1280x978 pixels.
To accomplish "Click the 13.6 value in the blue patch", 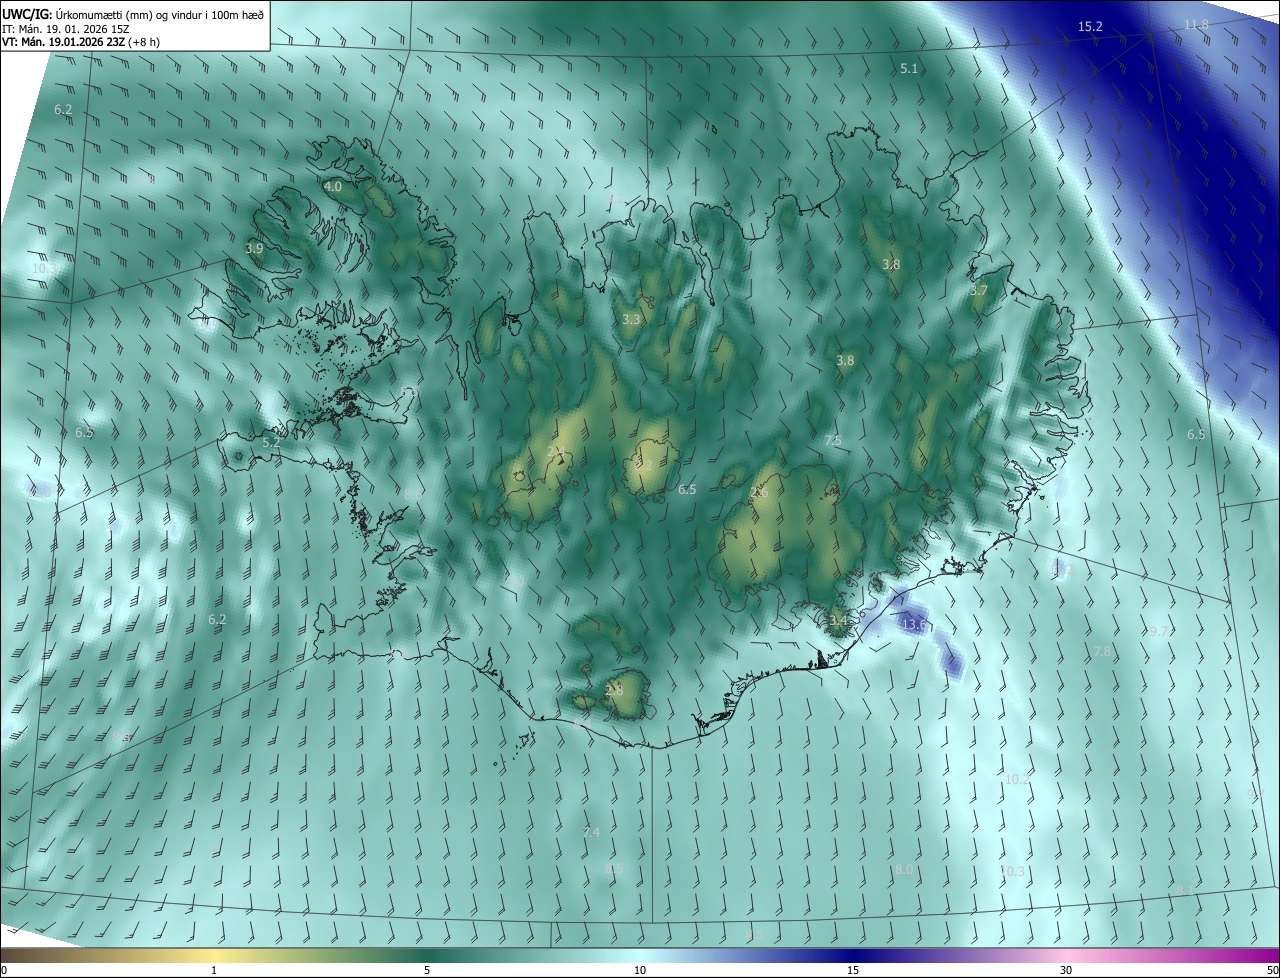I will [x=914, y=624].
